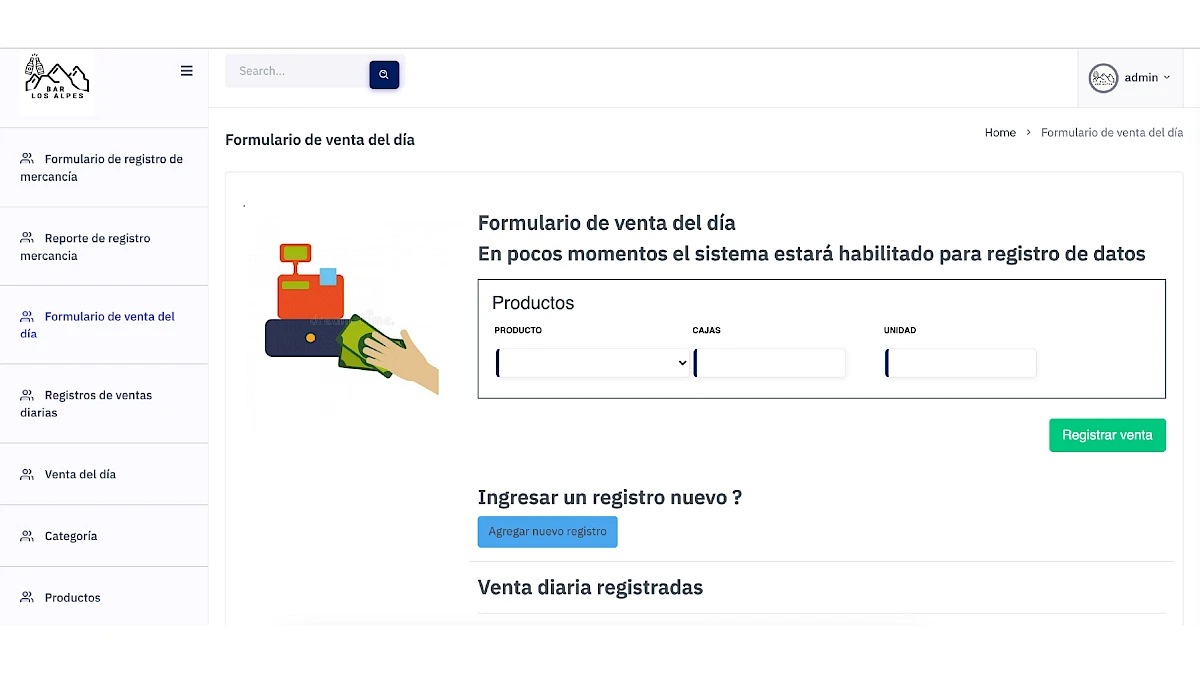Click the Bar Los Alpes logo

(58, 83)
